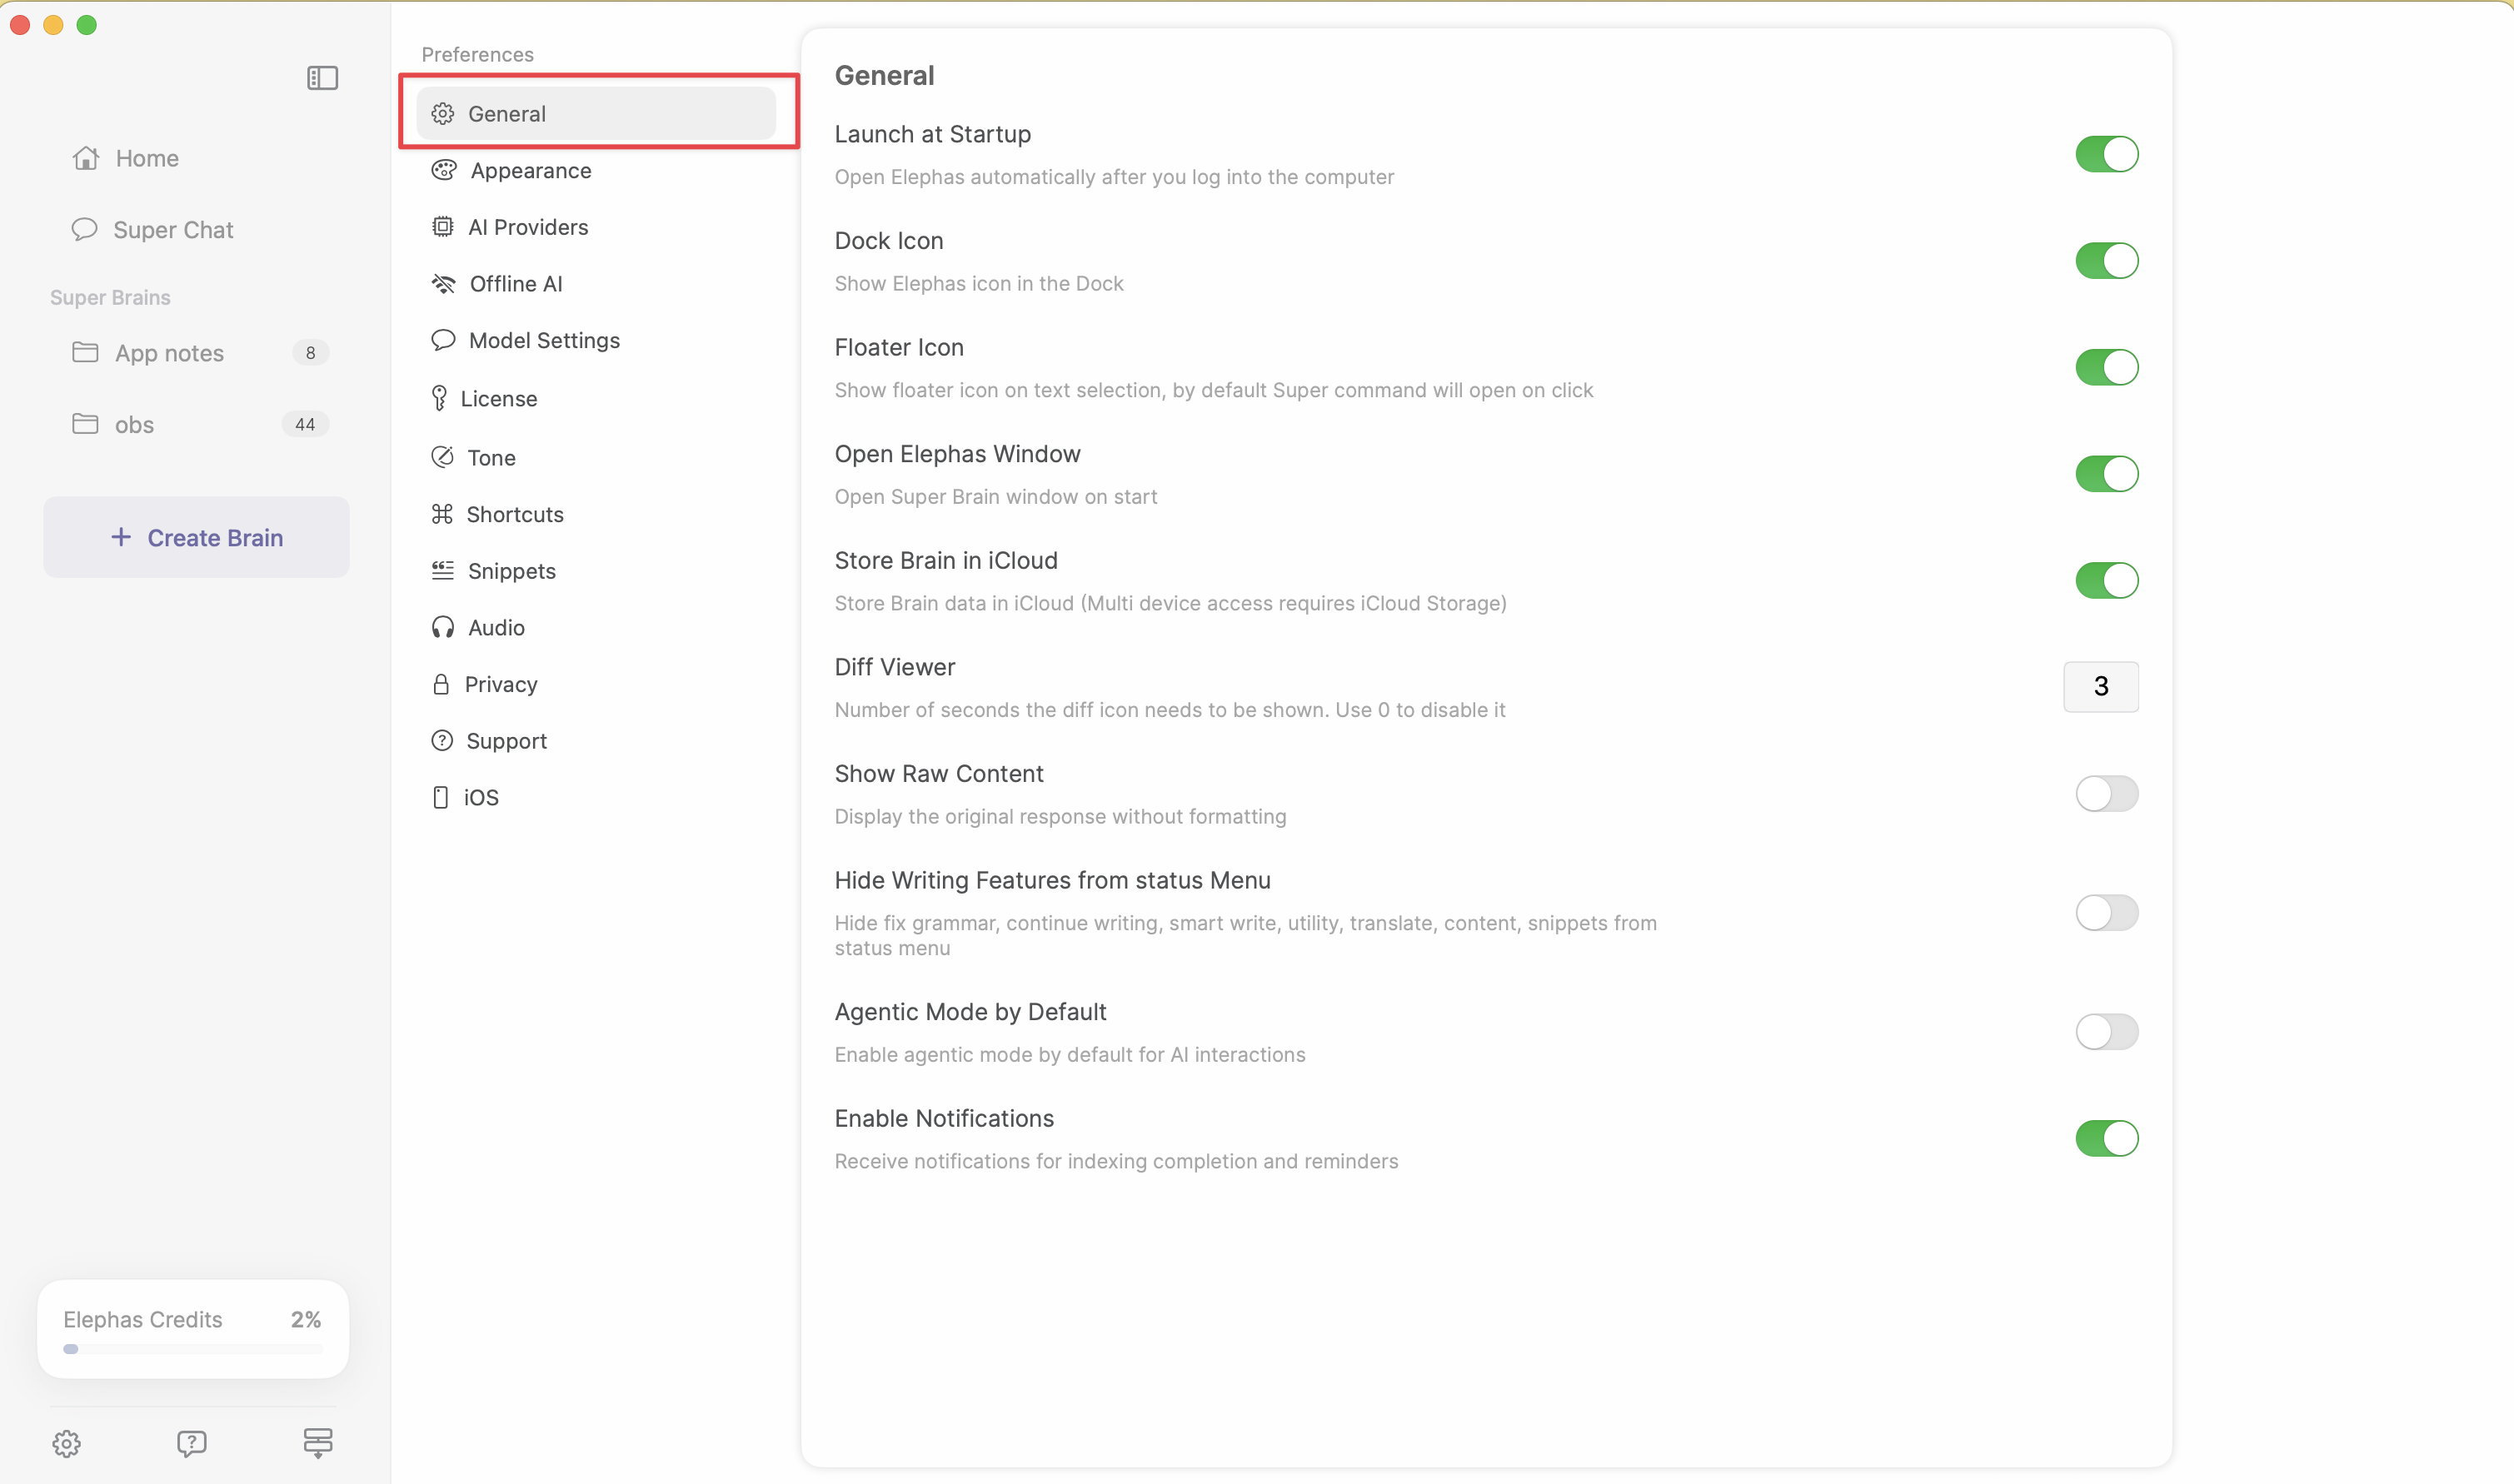Image resolution: width=2514 pixels, height=1484 pixels.
Task: Open the Privacy preferences section
Action: pyautogui.click(x=597, y=684)
